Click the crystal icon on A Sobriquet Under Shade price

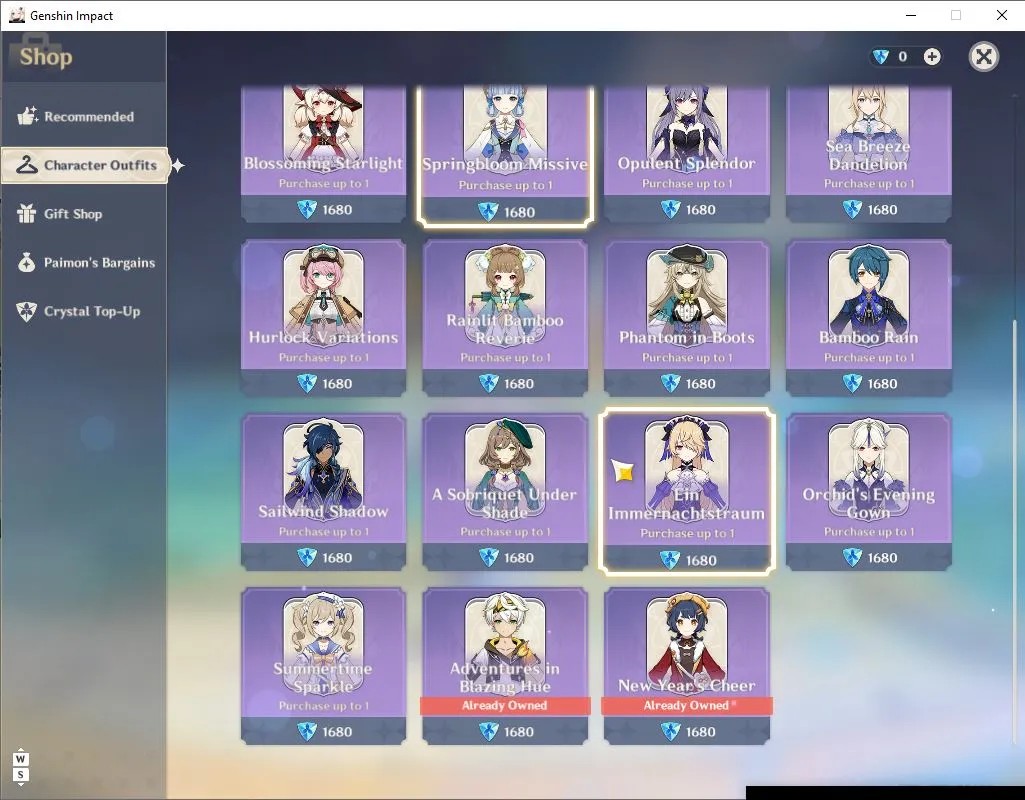click(488, 557)
